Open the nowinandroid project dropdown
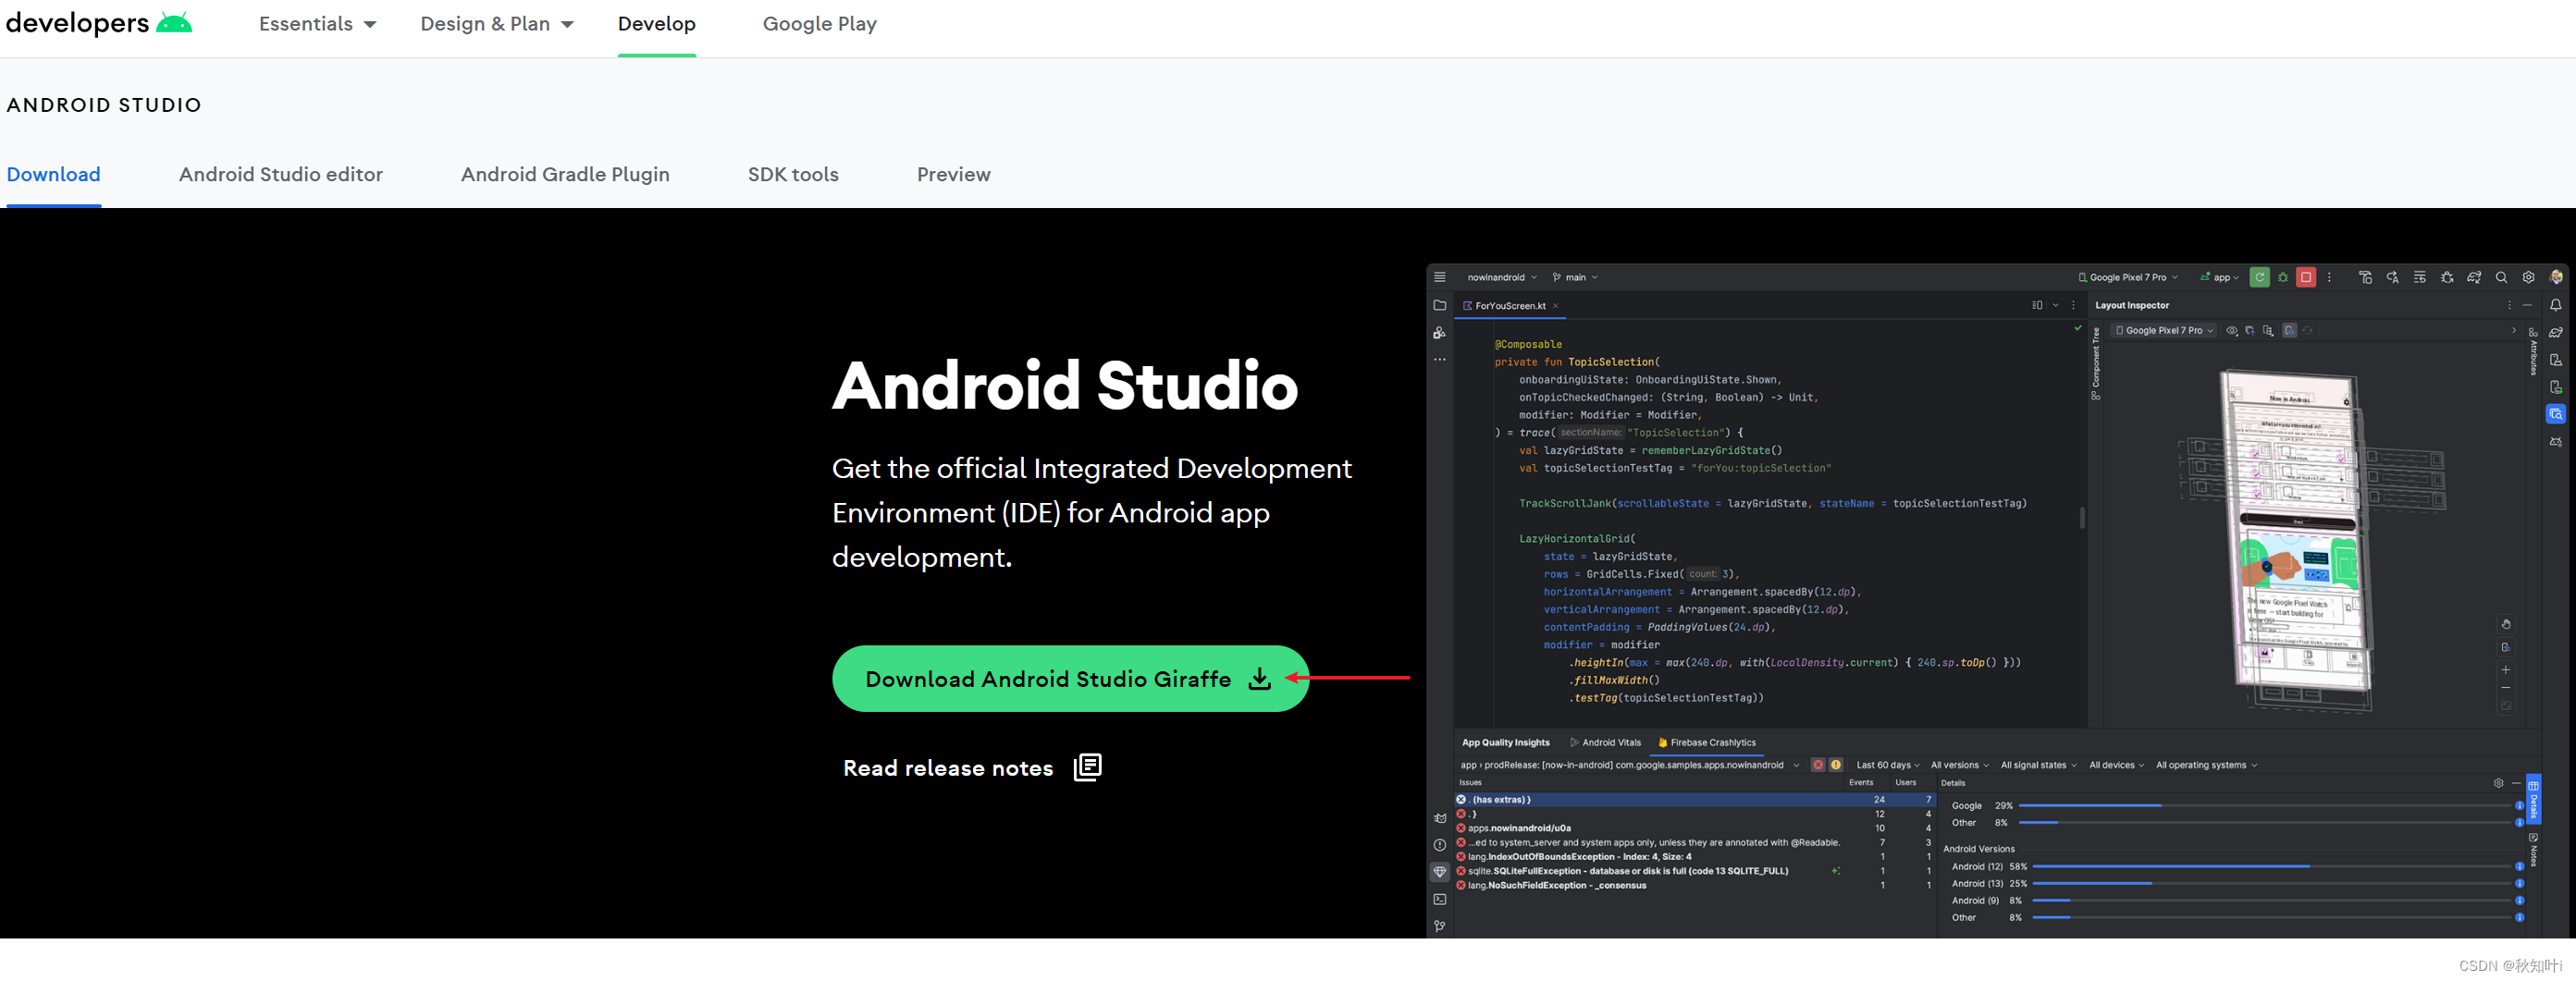This screenshot has width=2576, height=981. click(x=1502, y=277)
